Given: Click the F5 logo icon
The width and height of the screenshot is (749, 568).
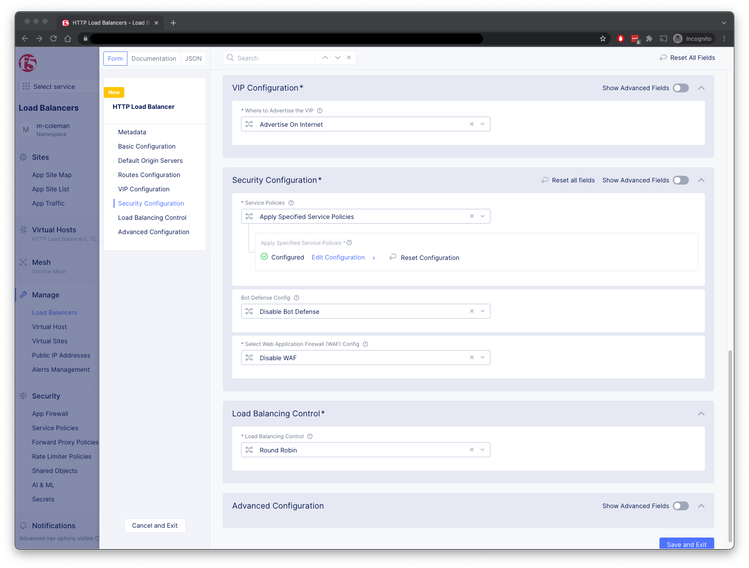Looking at the screenshot, I should point(28,62).
